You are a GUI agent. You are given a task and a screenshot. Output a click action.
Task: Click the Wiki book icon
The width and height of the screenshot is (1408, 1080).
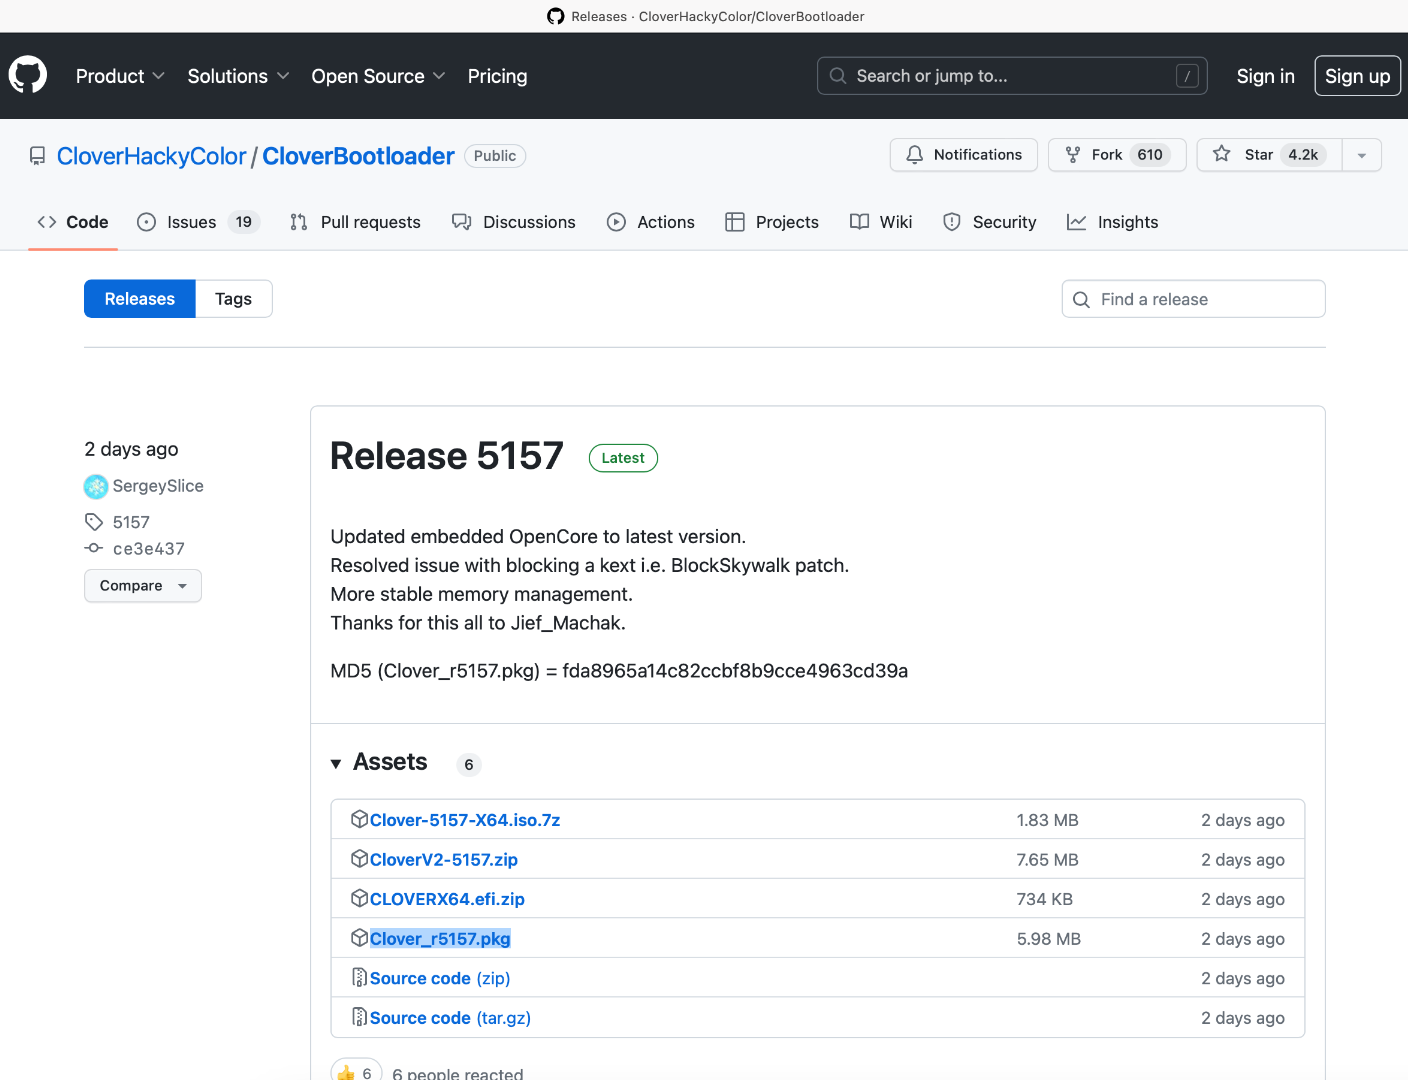point(859,222)
